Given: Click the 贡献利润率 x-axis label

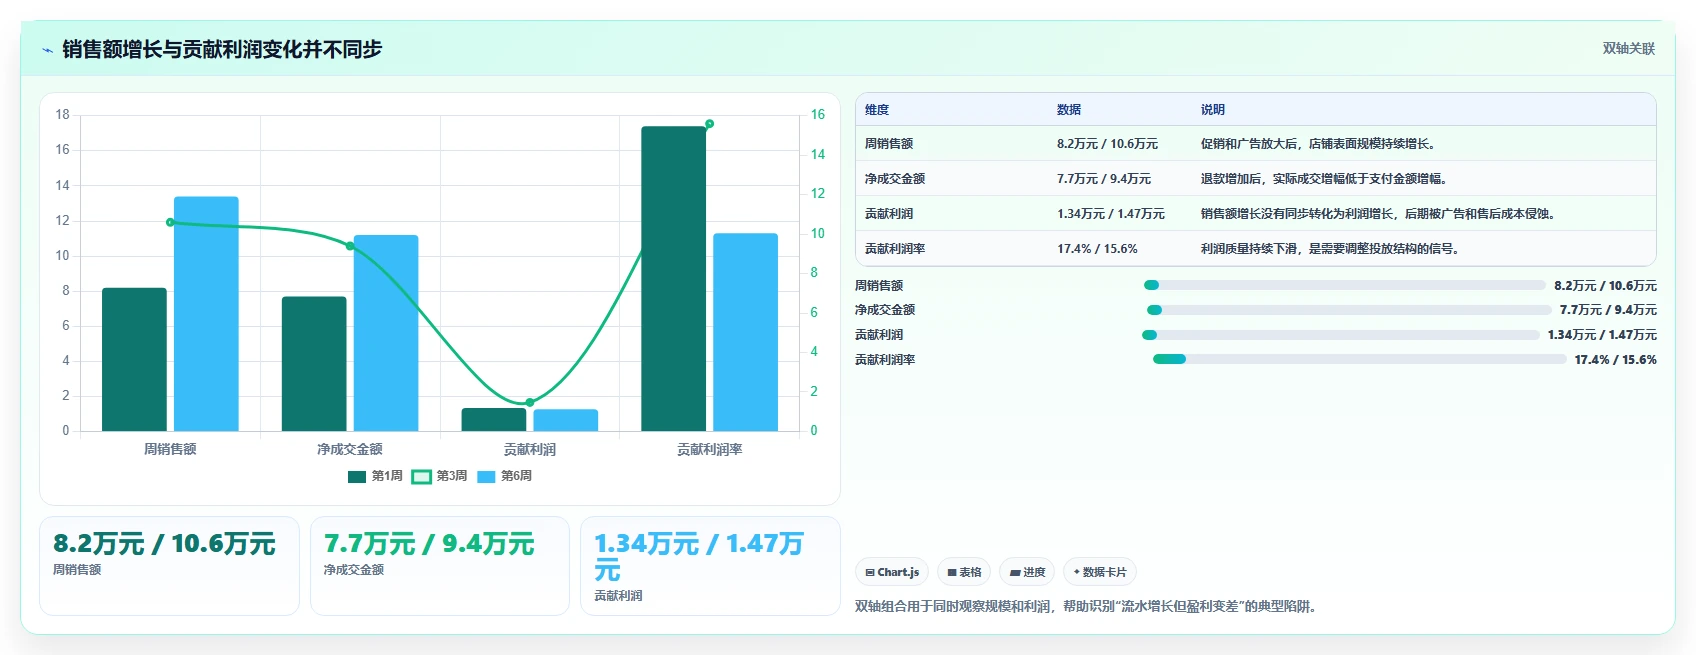Looking at the screenshot, I should click(x=710, y=449).
